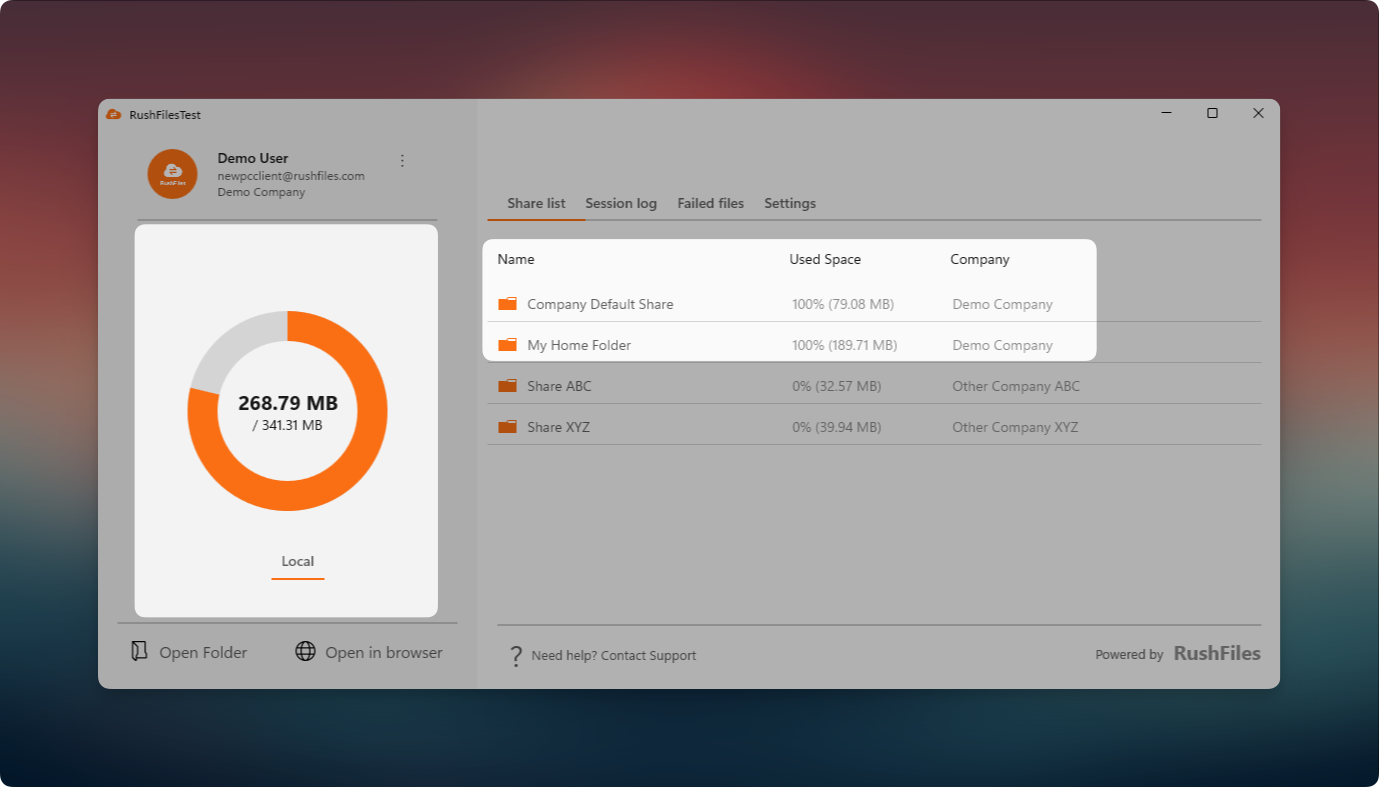Sort by the Company column header

pos(980,259)
